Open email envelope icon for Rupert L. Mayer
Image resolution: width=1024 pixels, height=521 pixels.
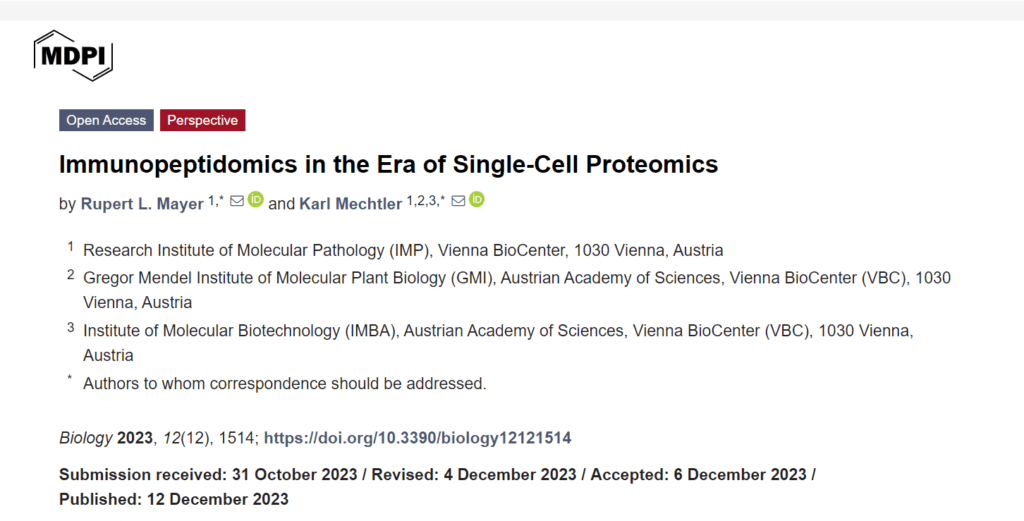(x=237, y=201)
